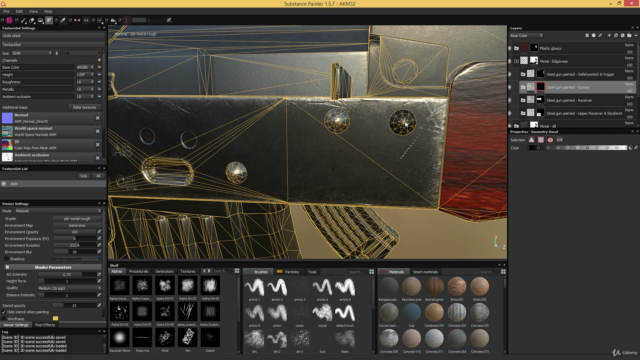Switch the Alphas shelf to grid view
The image size is (640, 360).
click(237, 271)
